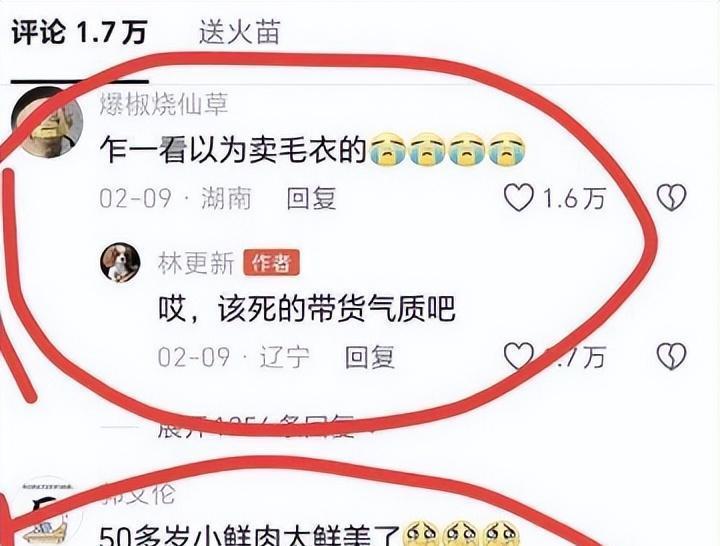Screen dimensions: 720x546
Task: Like the comment by 爆椒烧仙草
Action: coord(519,197)
